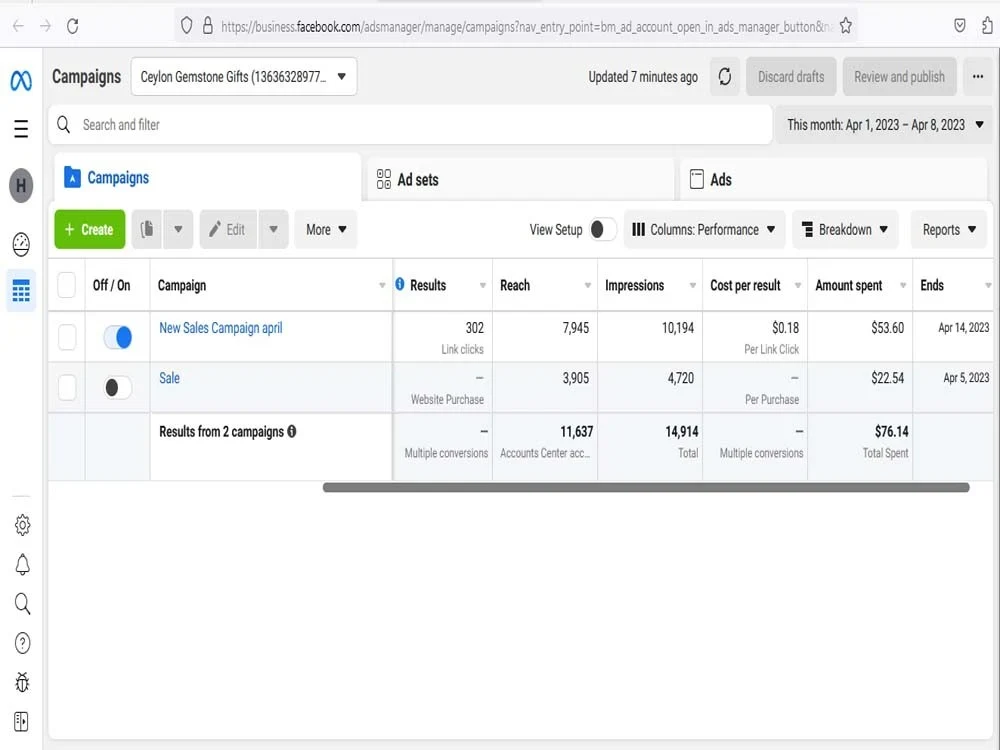Viewport: 1000px width, 750px height.
Task: Click the $76.14 Total Spent value
Action: [891, 432]
